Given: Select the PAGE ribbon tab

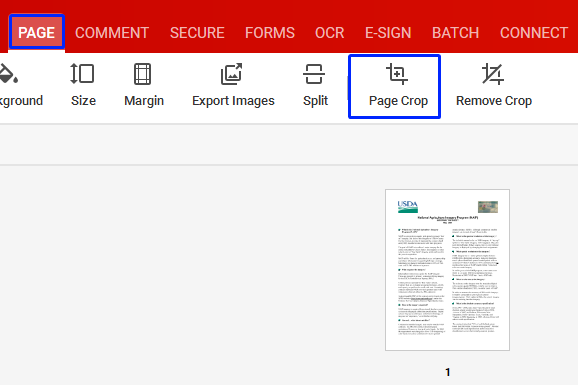Looking at the screenshot, I should point(36,32).
